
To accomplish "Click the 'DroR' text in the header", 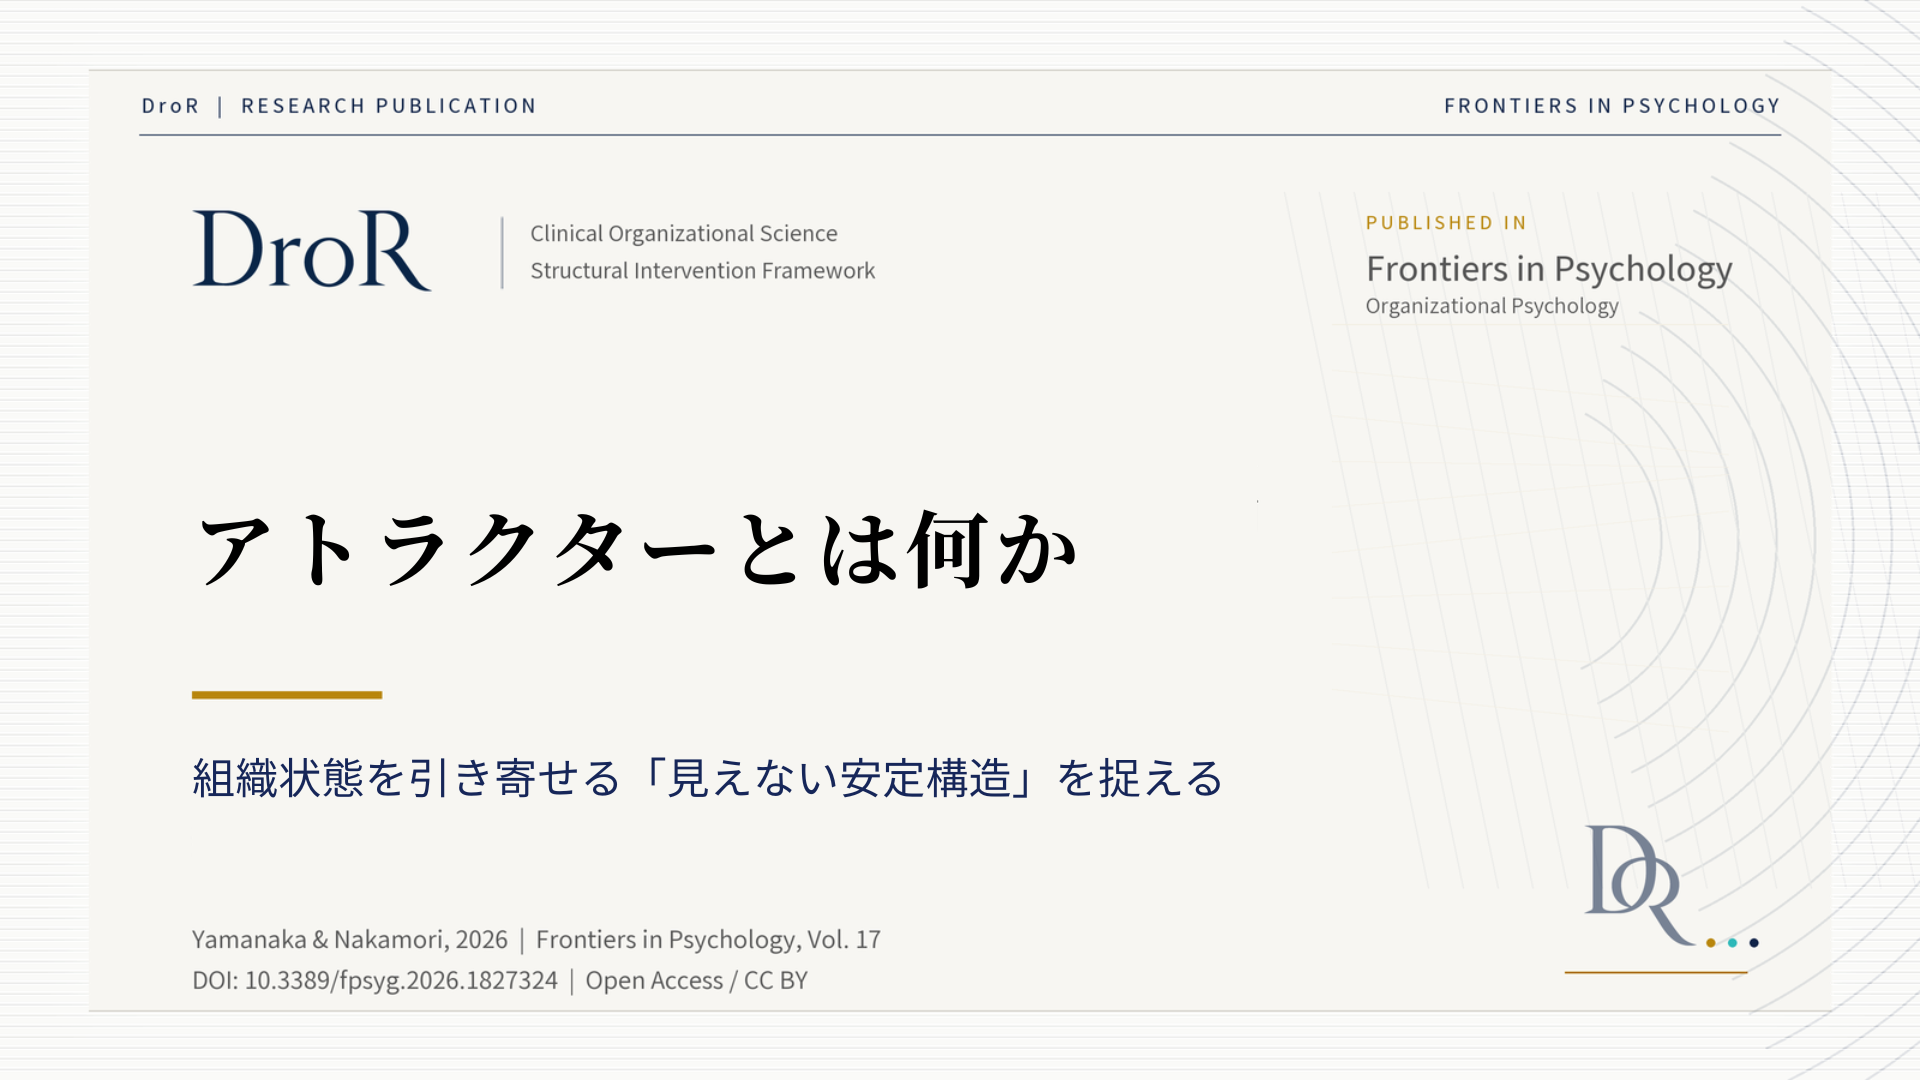I will [171, 106].
